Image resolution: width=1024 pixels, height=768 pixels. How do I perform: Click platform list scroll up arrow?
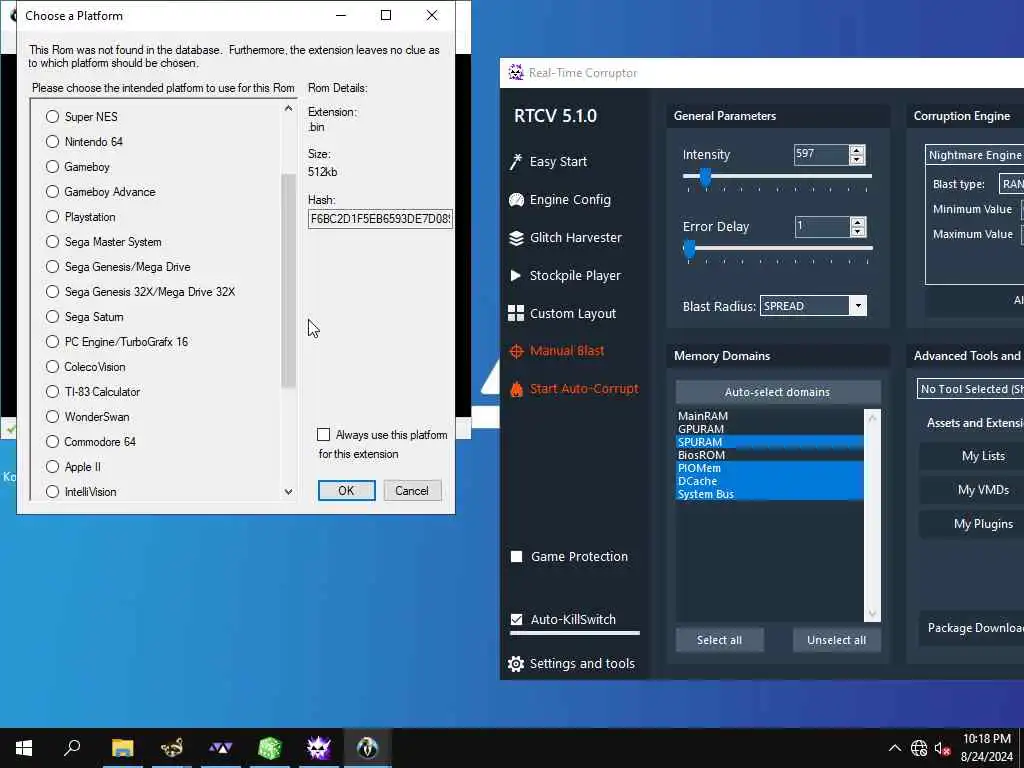[289, 108]
